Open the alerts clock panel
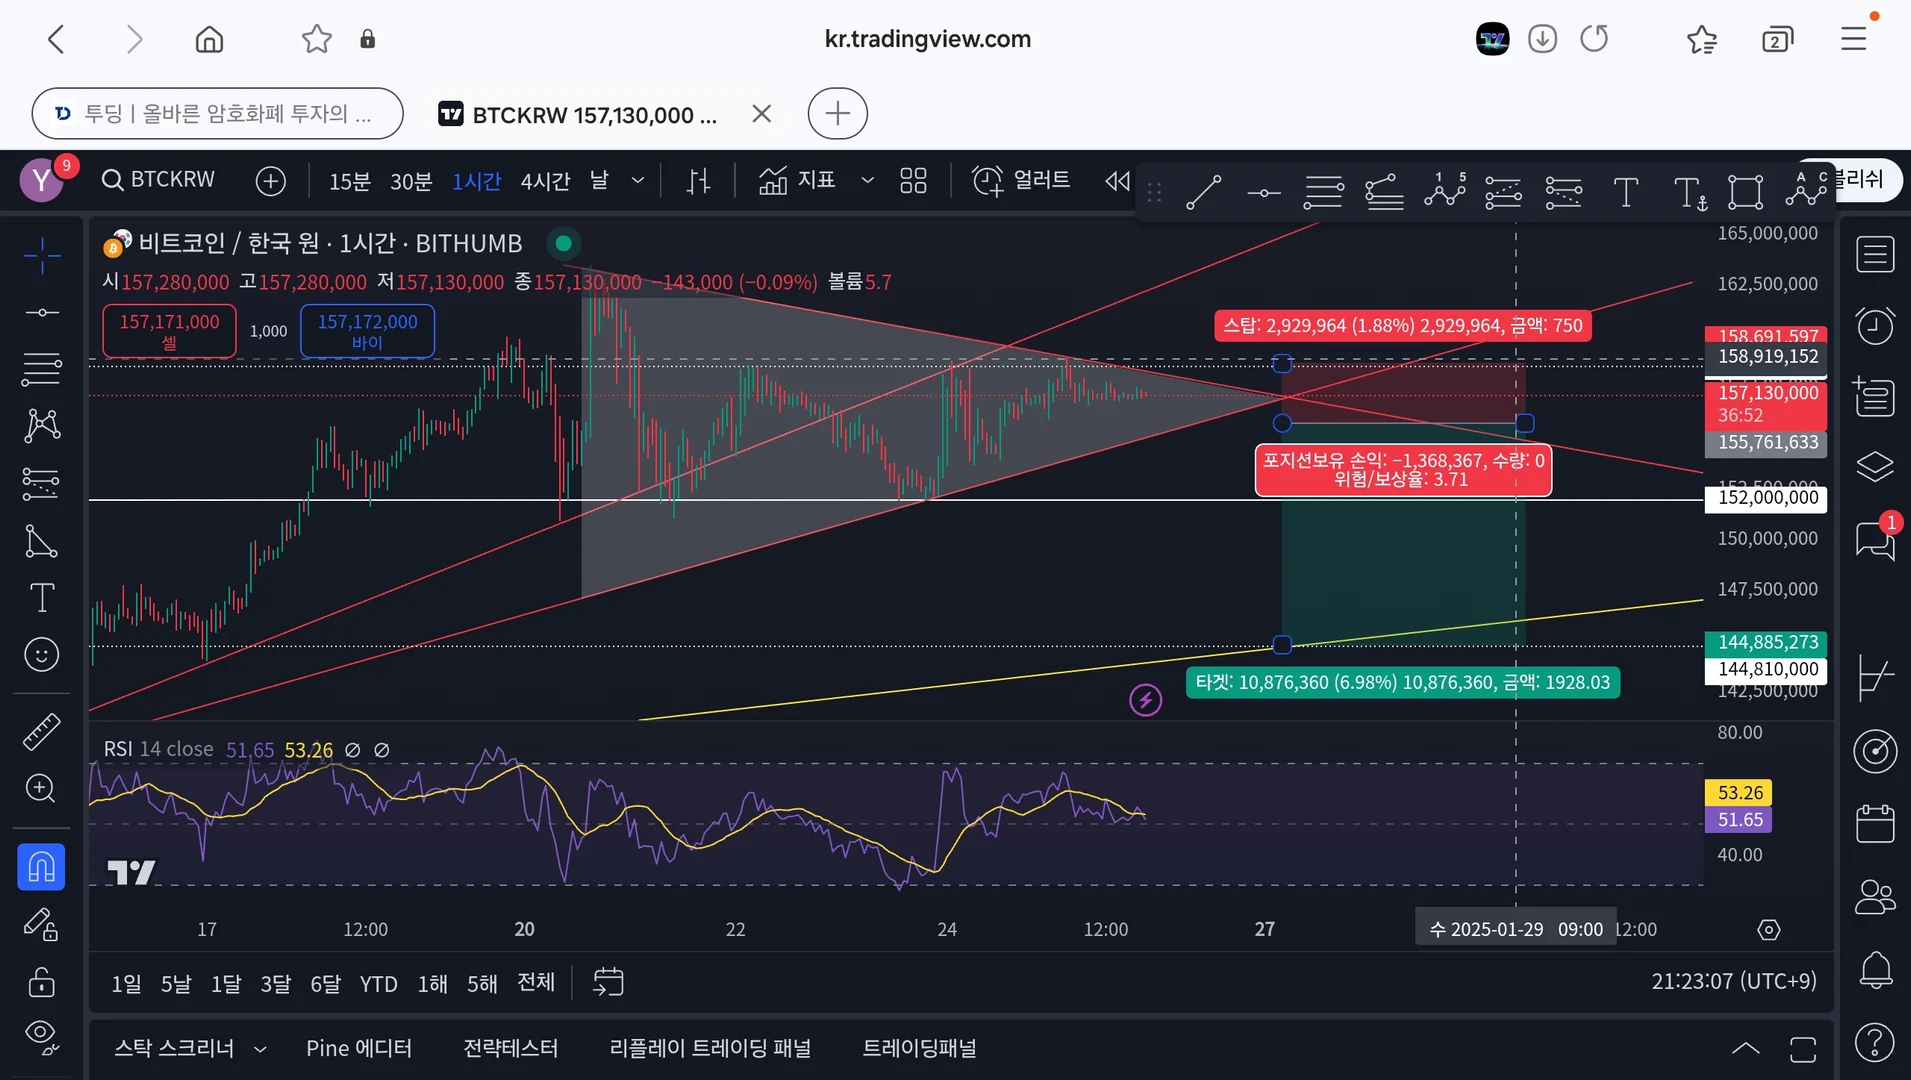This screenshot has width=1911, height=1080. pyautogui.click(x=1875, y=326)
